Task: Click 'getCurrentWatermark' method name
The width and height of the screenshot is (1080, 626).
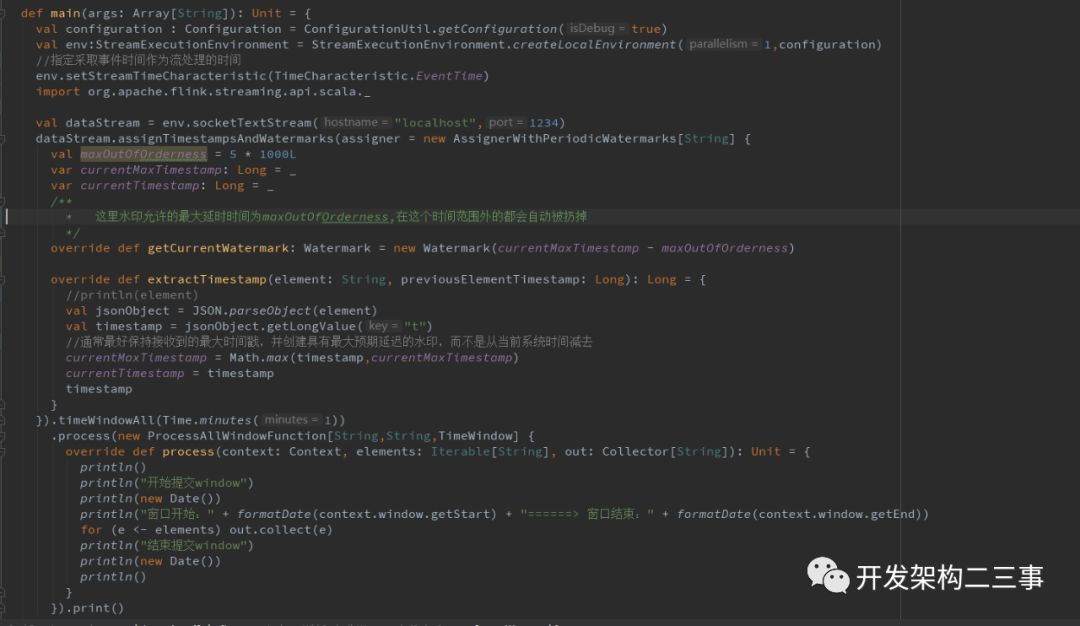Action: tap(218, 248)
